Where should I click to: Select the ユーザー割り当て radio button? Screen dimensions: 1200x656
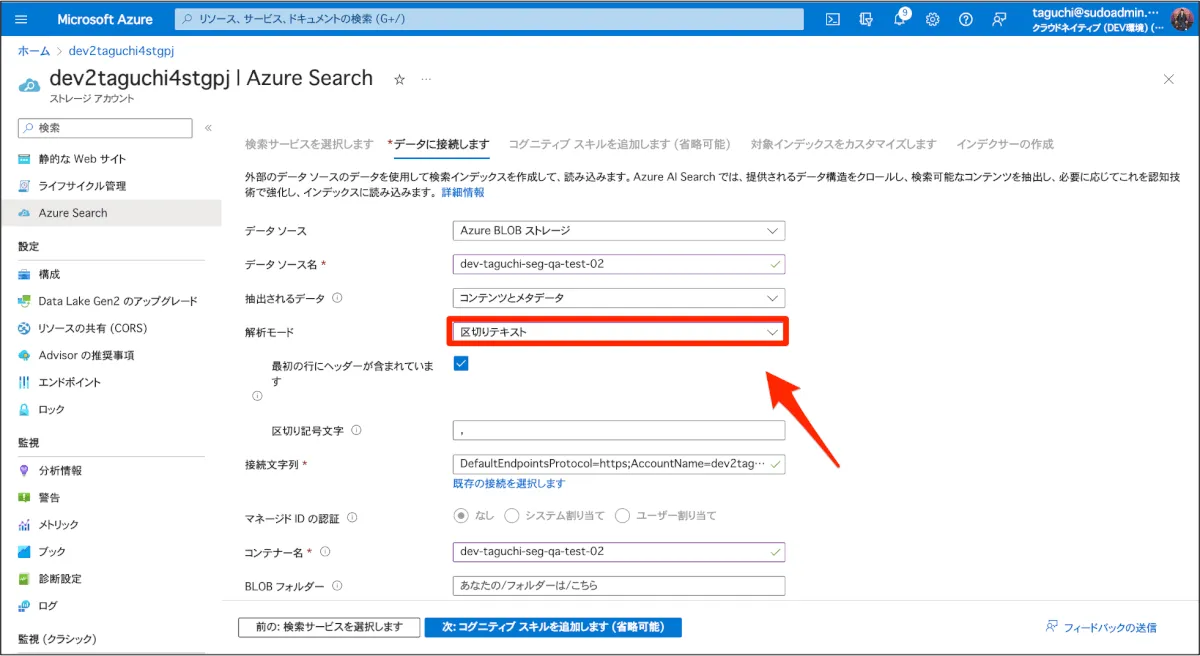[x=622, y=516]
